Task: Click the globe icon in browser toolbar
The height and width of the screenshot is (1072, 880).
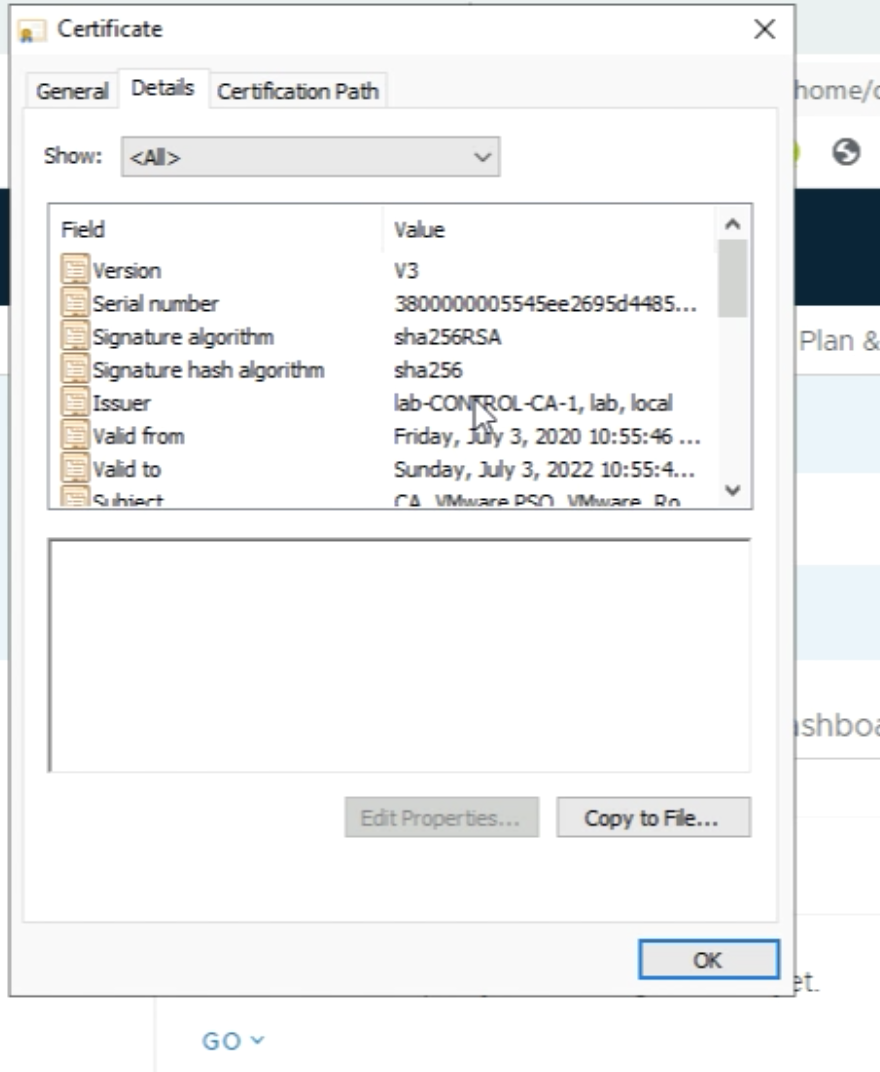Action: pos(846,152)
